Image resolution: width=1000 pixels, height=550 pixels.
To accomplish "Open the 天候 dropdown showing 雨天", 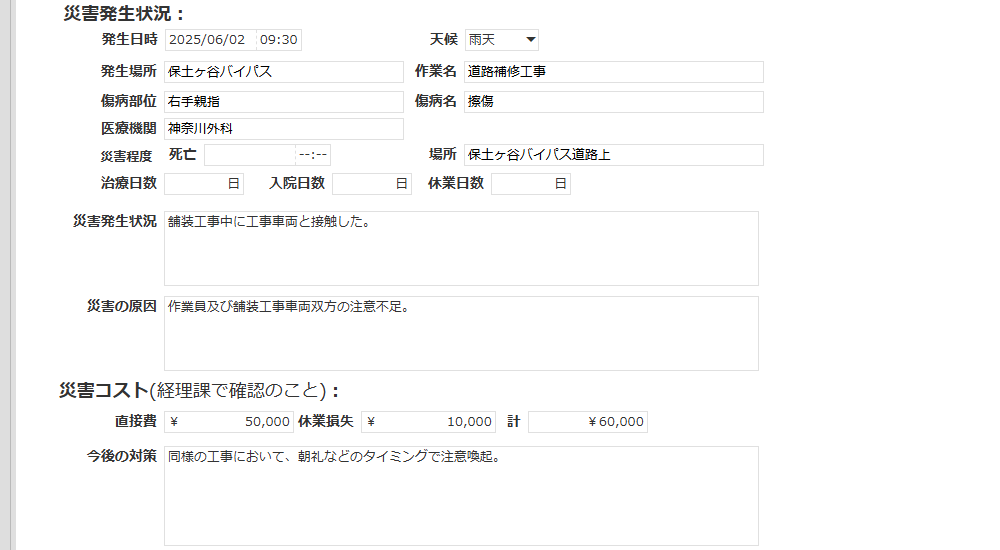I will tap(502, 40).
